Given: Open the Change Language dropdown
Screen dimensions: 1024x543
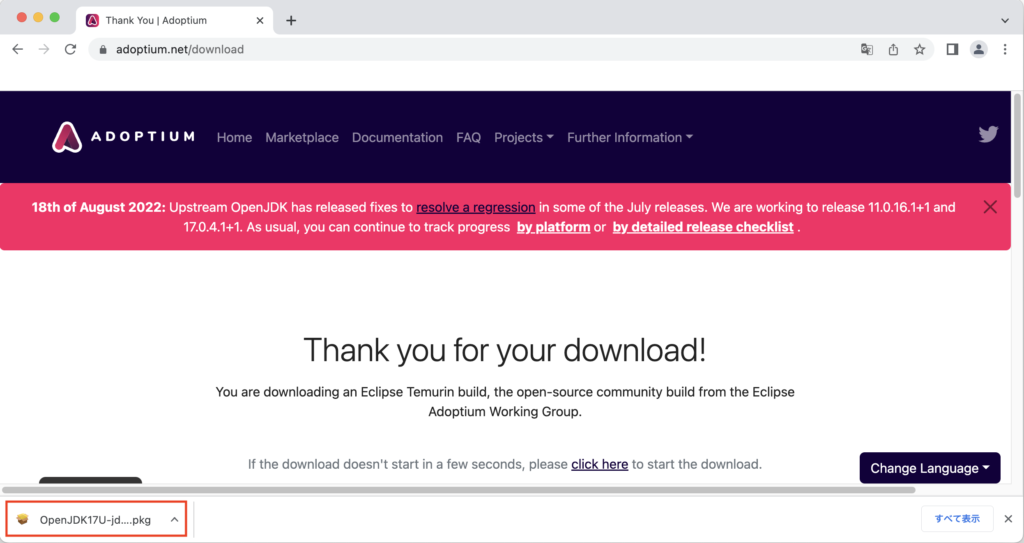Looking at the screenshot, I should 930,468.
